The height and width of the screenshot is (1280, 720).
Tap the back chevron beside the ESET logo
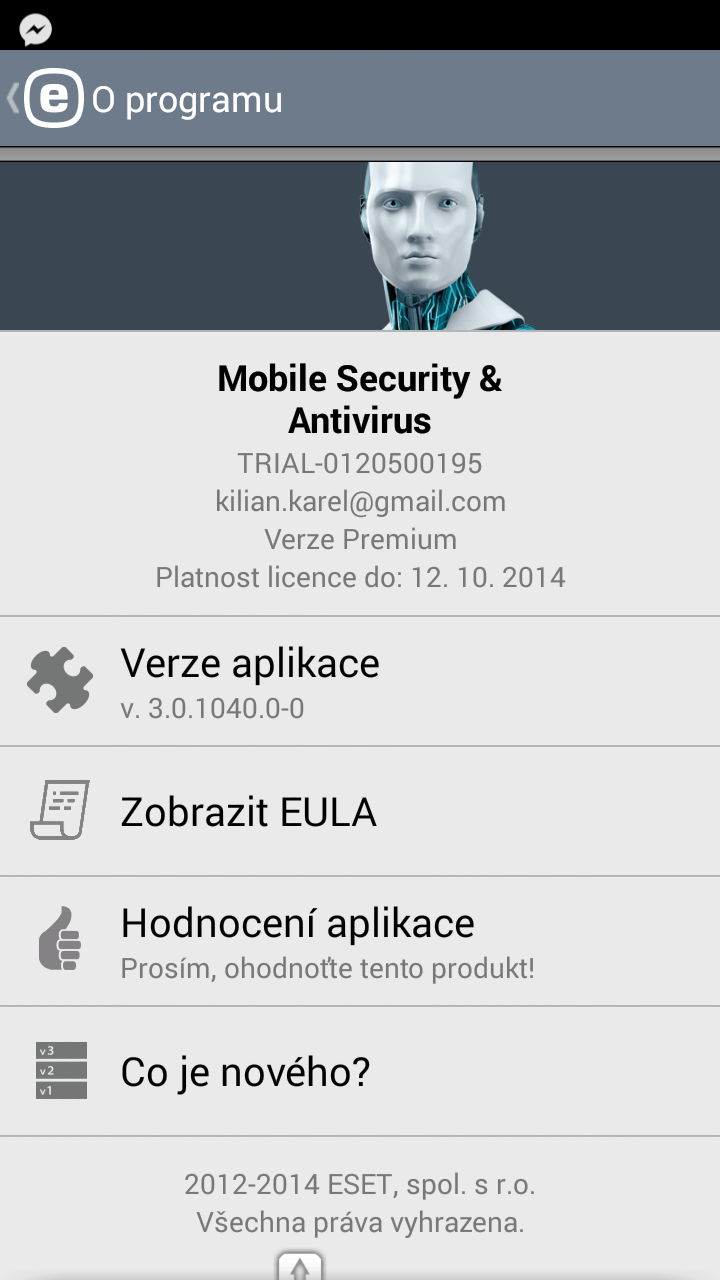12,99
